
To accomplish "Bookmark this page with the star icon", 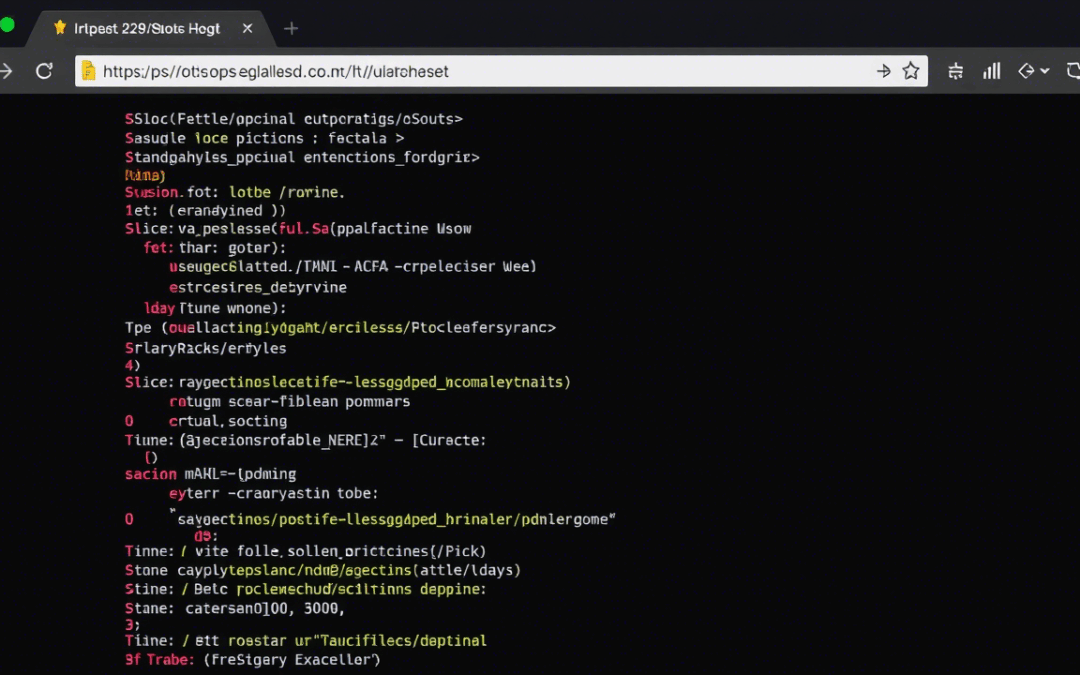I will click(911, 71).
